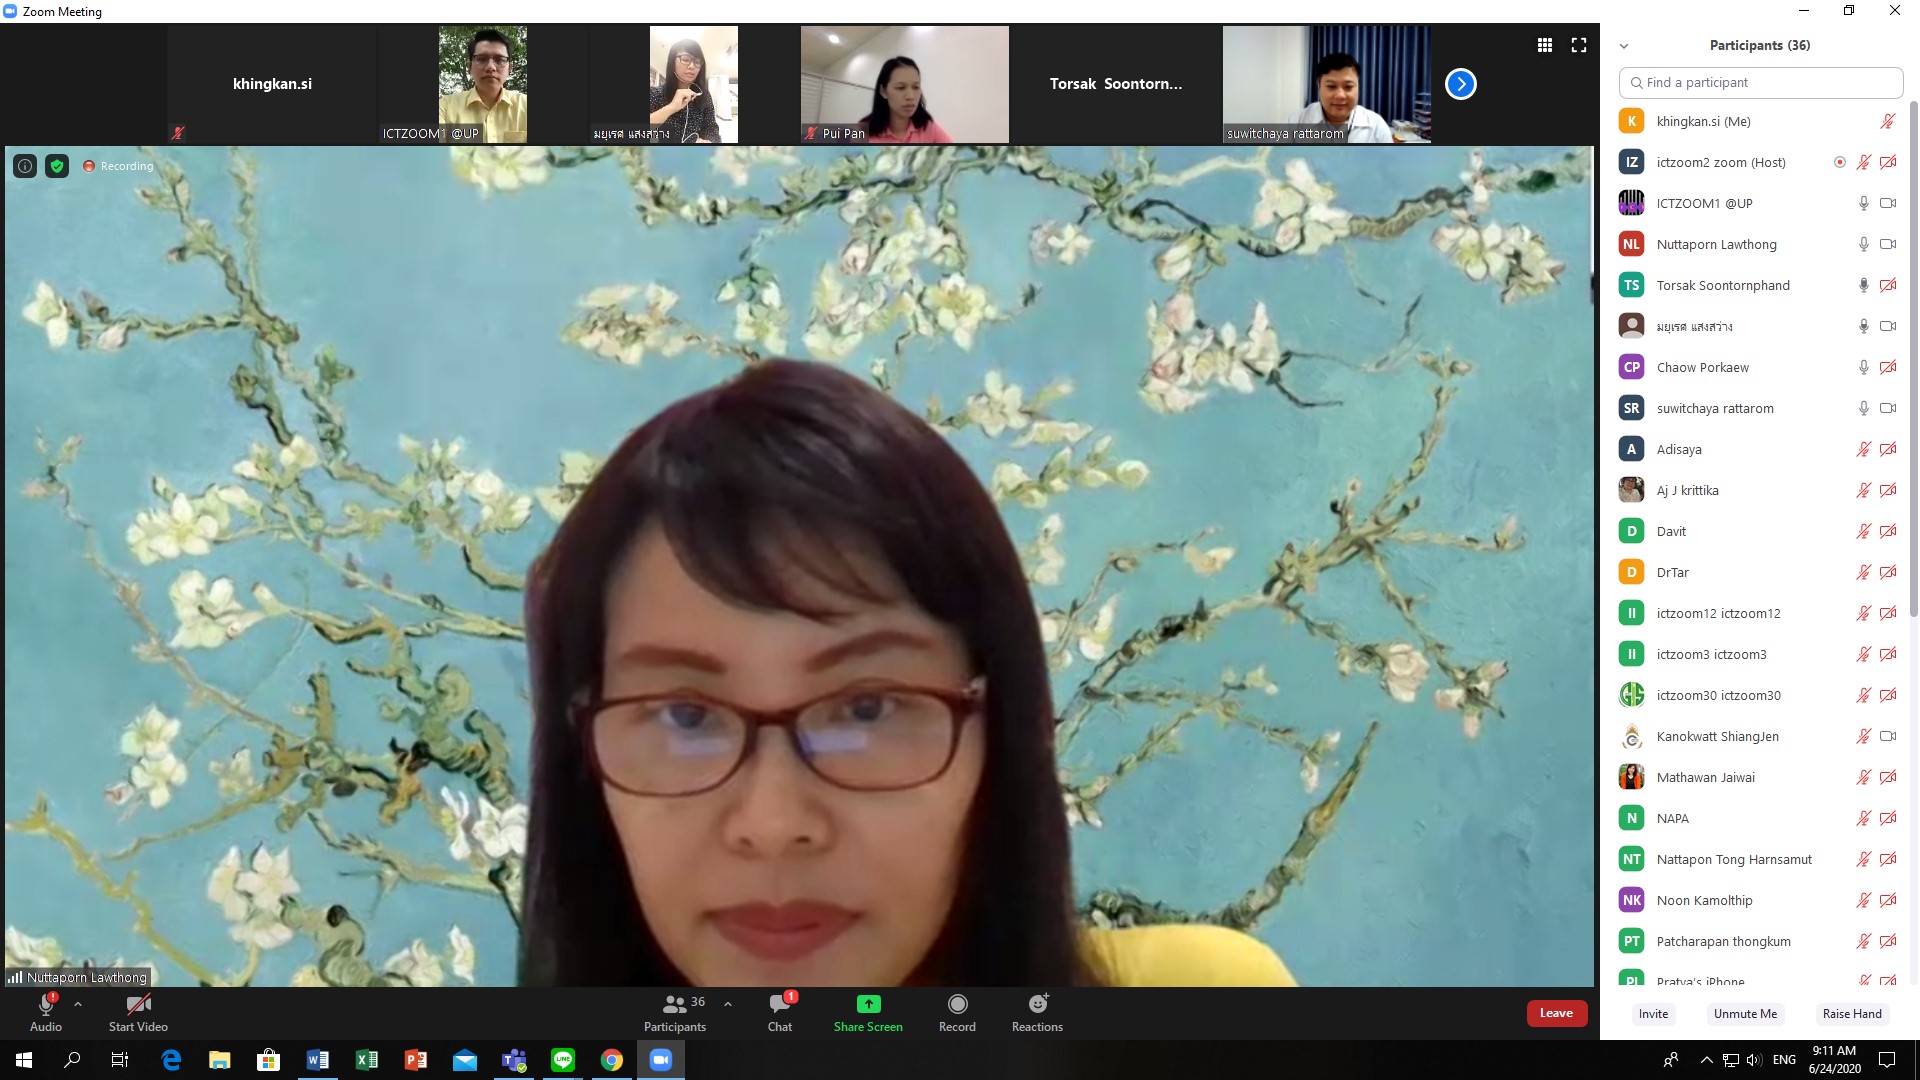The image size is (1920, 1080).
Task: Click khingkan.si video tile
Action: click(x=272, y=84)
